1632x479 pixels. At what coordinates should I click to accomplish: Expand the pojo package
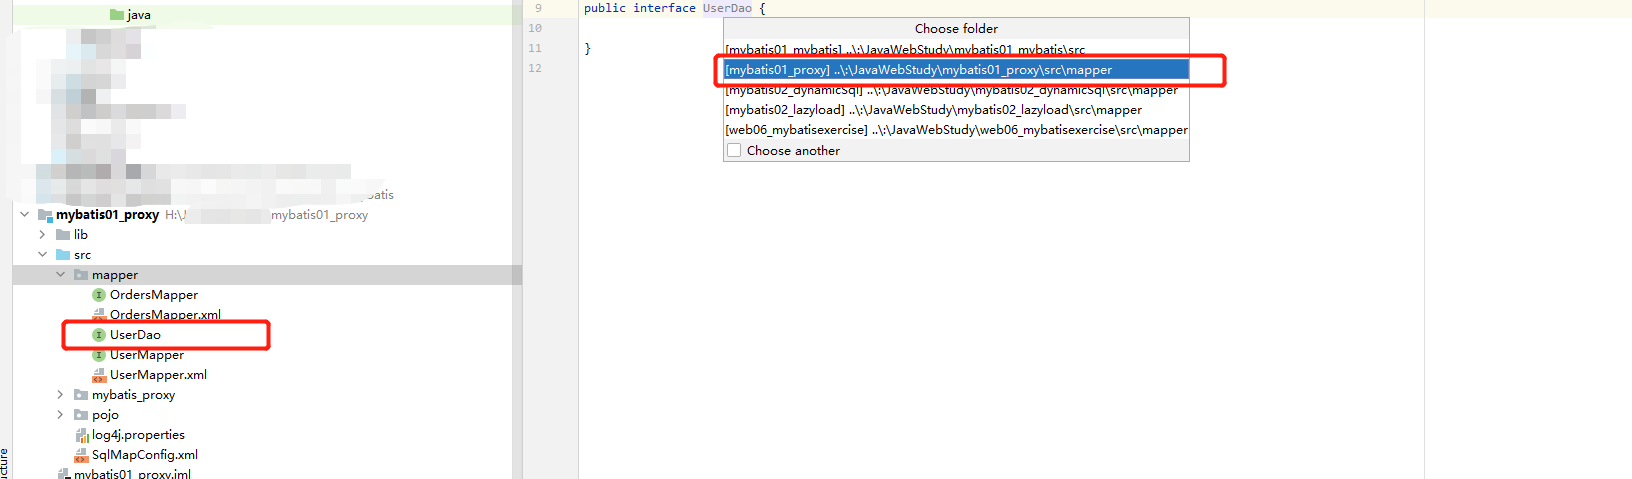(60, 415)
